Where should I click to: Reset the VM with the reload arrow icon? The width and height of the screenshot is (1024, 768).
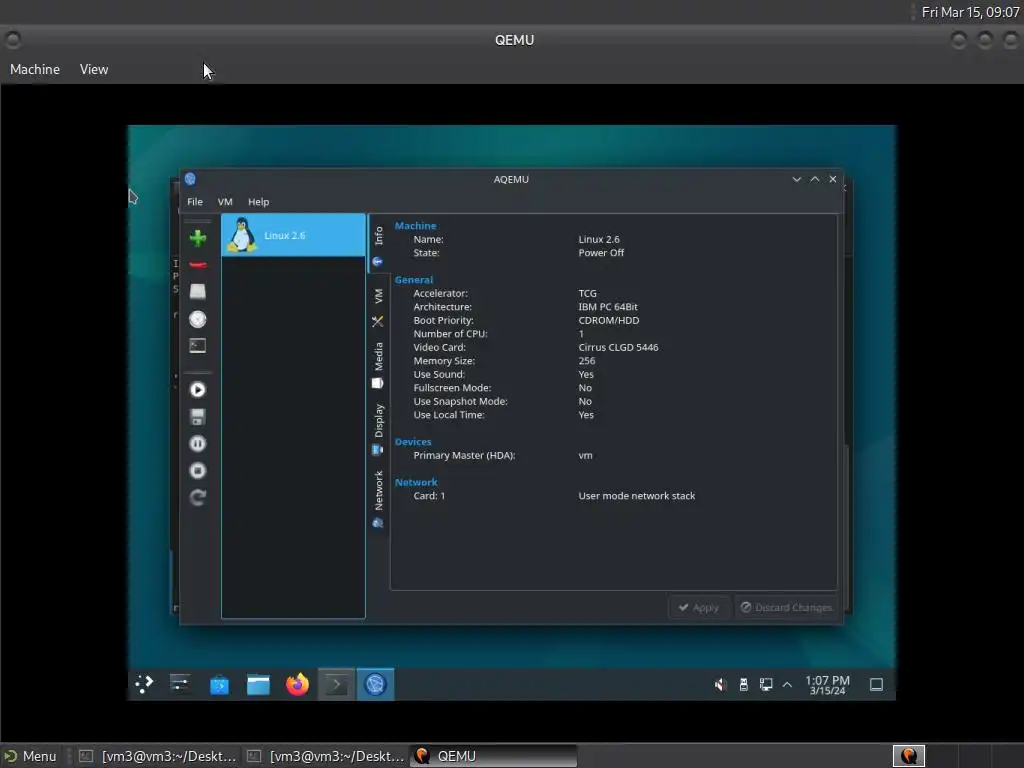198,498
